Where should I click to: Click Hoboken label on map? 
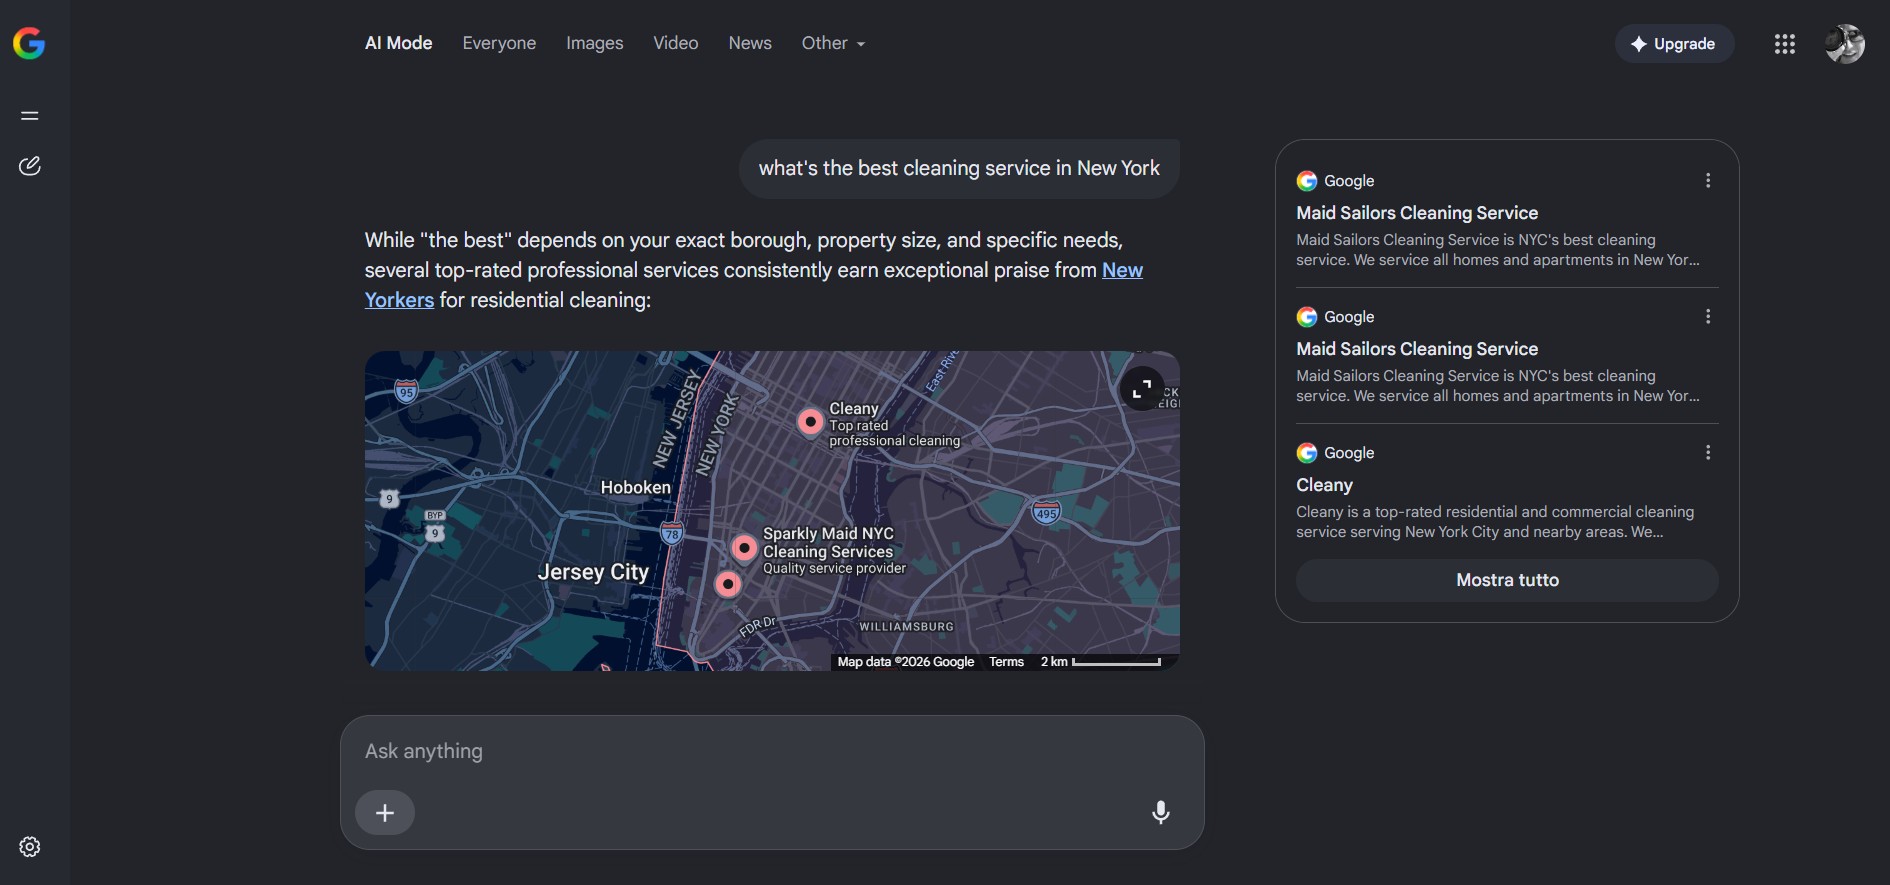[x=636, y=487]
